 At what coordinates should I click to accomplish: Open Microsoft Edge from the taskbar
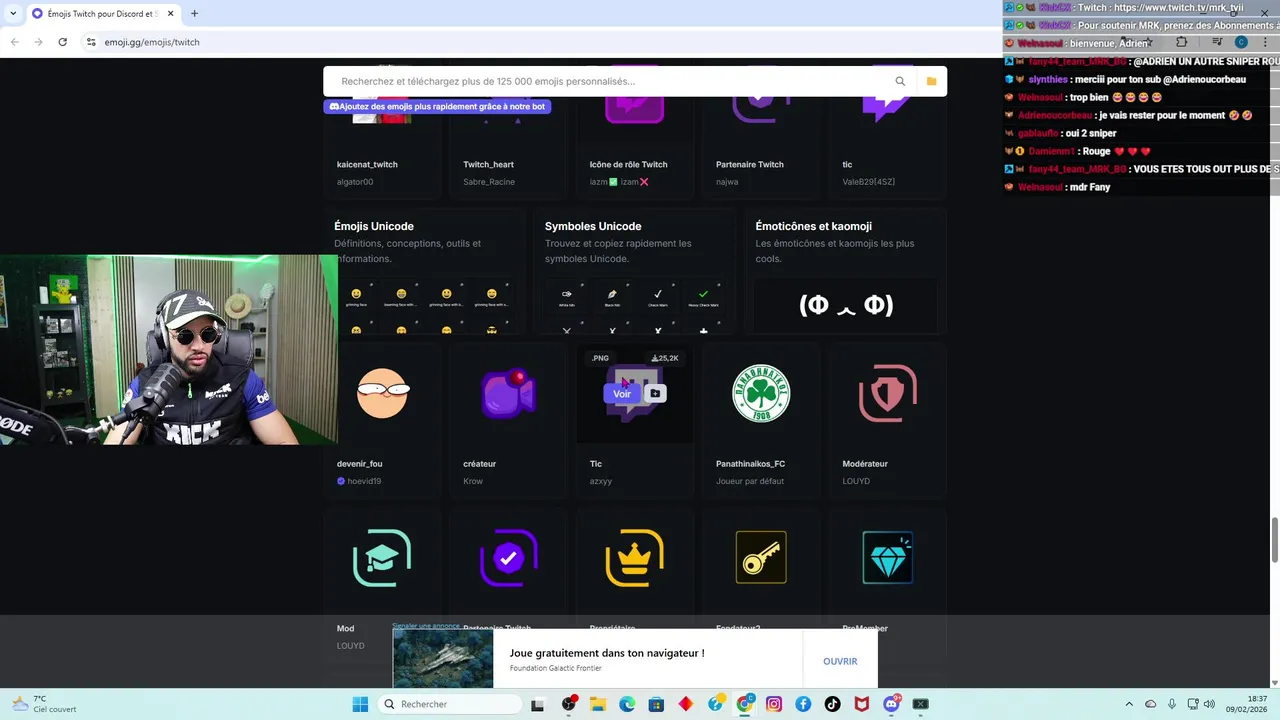pyautogui.click(x=627, y=704)
